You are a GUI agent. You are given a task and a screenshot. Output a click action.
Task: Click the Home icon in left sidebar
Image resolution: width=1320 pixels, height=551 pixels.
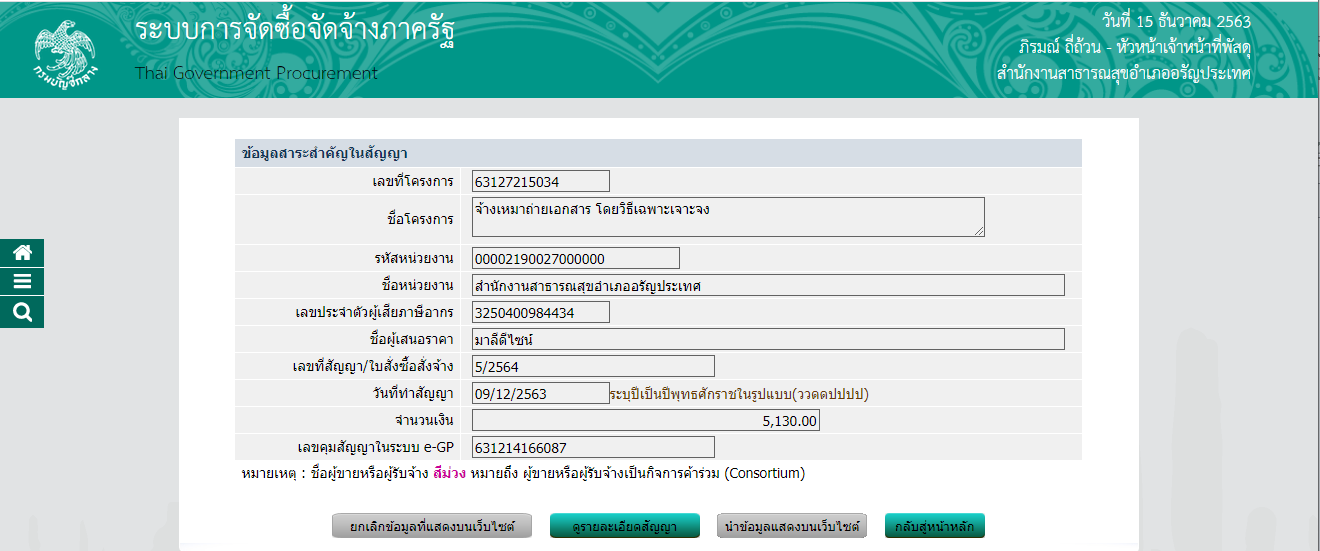tap(22, 254)
